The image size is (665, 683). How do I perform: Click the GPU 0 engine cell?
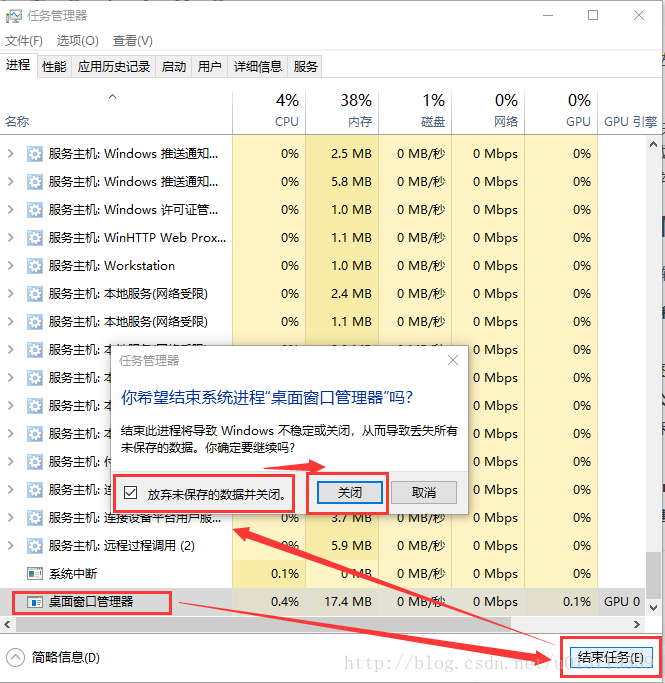[x=622, y=602]
